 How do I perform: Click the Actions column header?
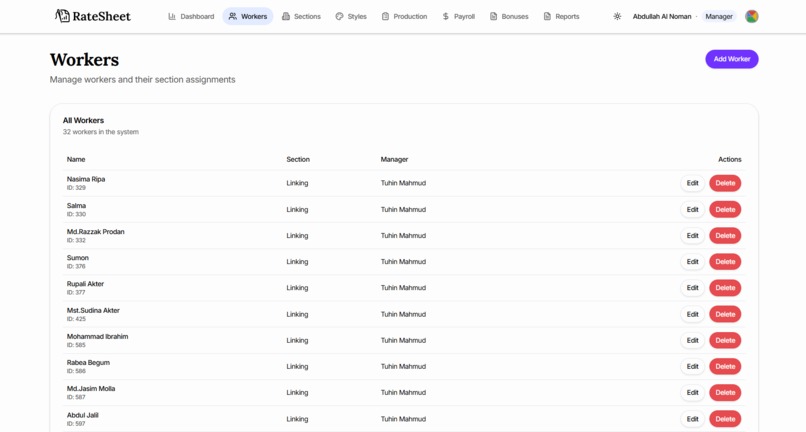pyautogui.click(x=729, y=159)
